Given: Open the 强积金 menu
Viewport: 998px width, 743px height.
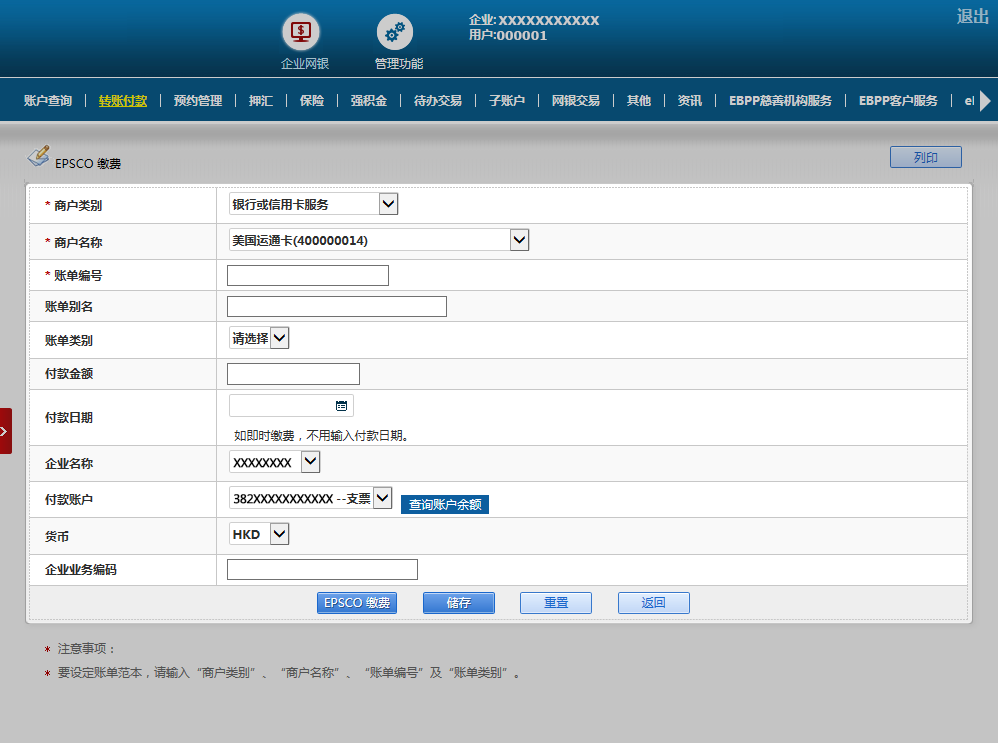Looking at the screenshot, I should (x=368, y=101).
